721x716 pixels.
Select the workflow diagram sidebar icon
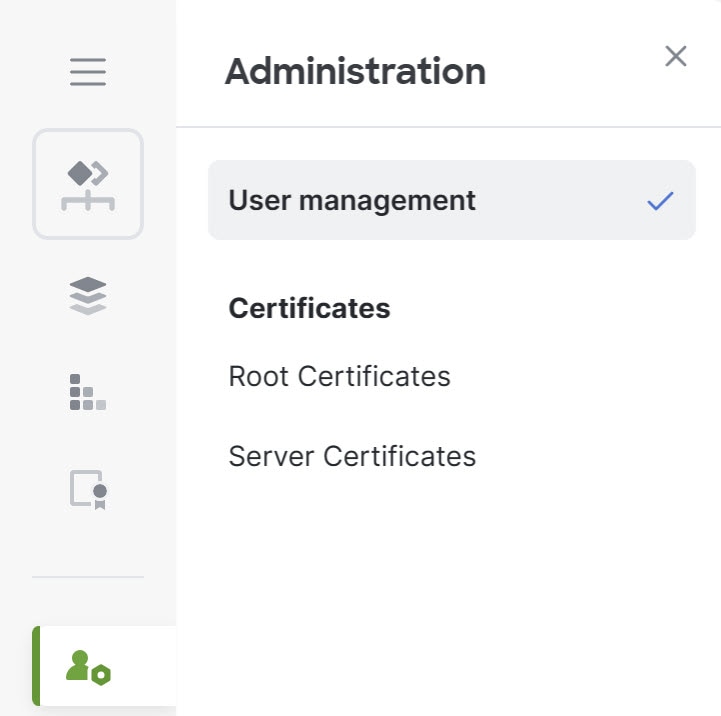pyautogui.click(x=88, y=186)
